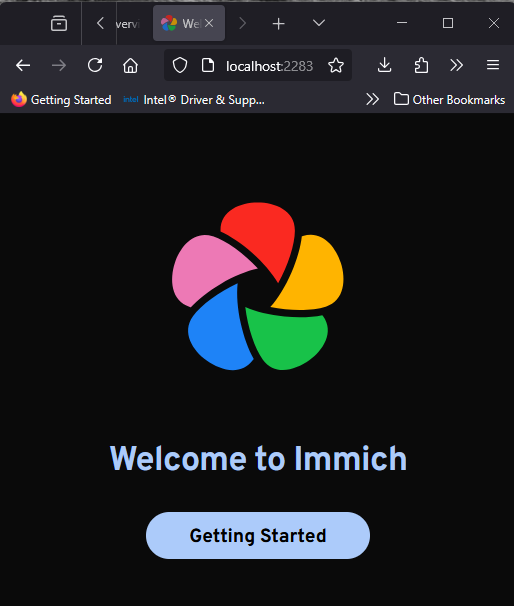Open the downloads panel

coord(385,65)
